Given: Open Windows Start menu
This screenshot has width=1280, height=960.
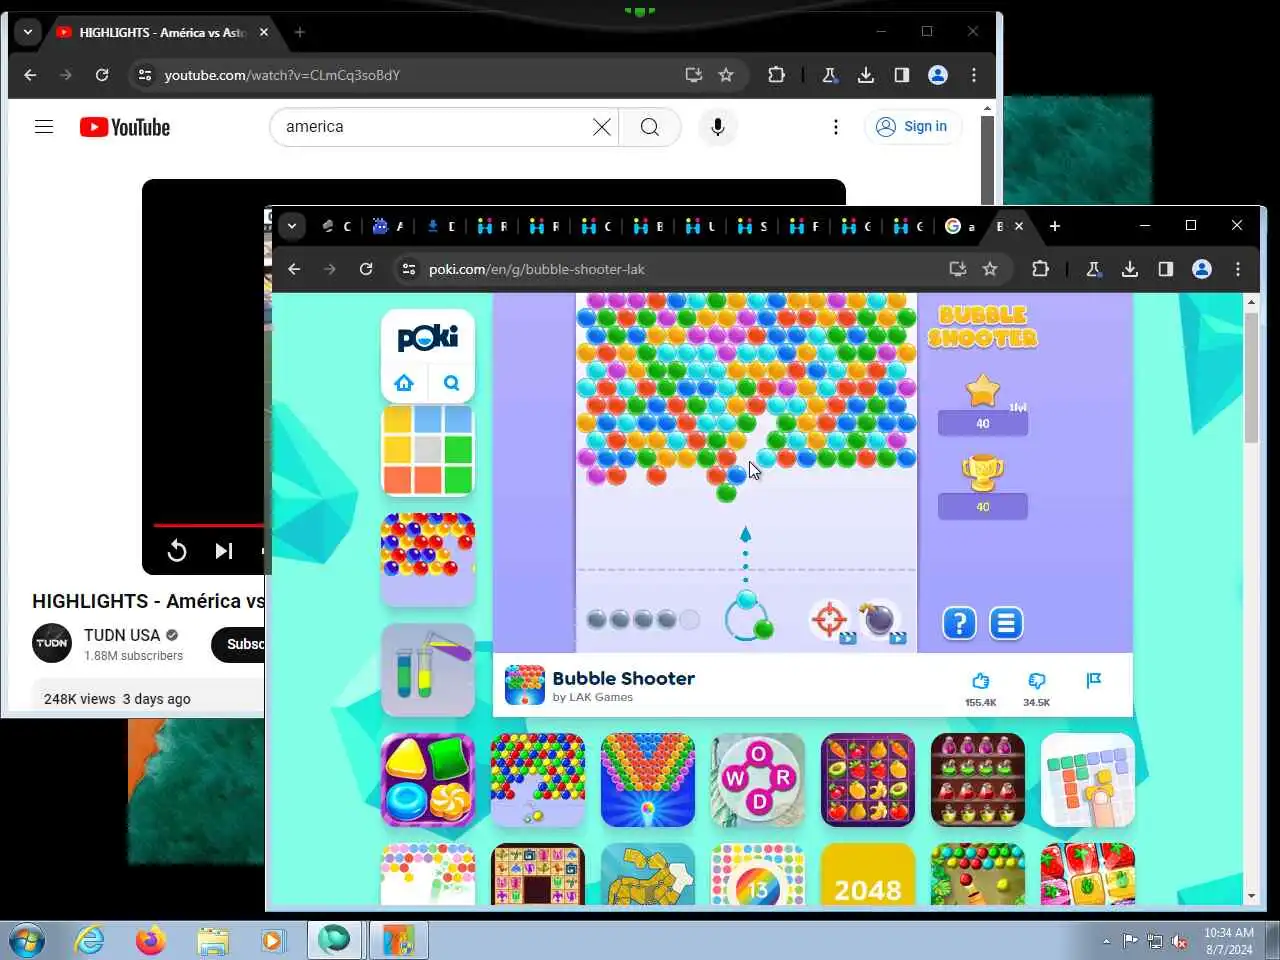Looking at the screenshot, I should (27, 940).
